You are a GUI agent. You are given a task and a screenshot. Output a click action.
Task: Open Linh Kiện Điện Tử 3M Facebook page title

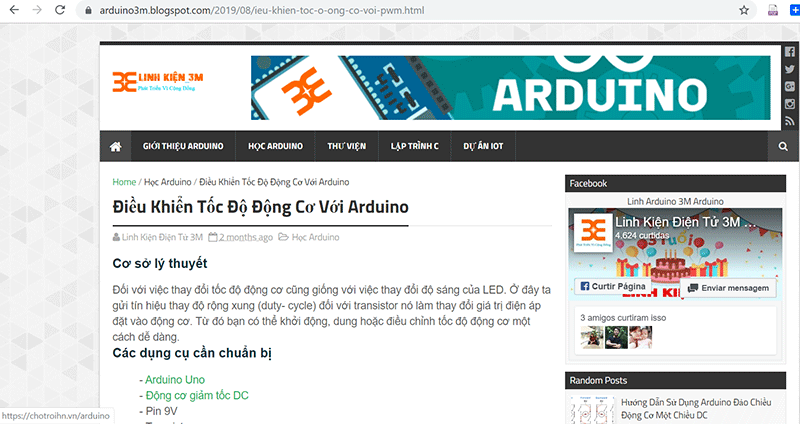point(686,222)
